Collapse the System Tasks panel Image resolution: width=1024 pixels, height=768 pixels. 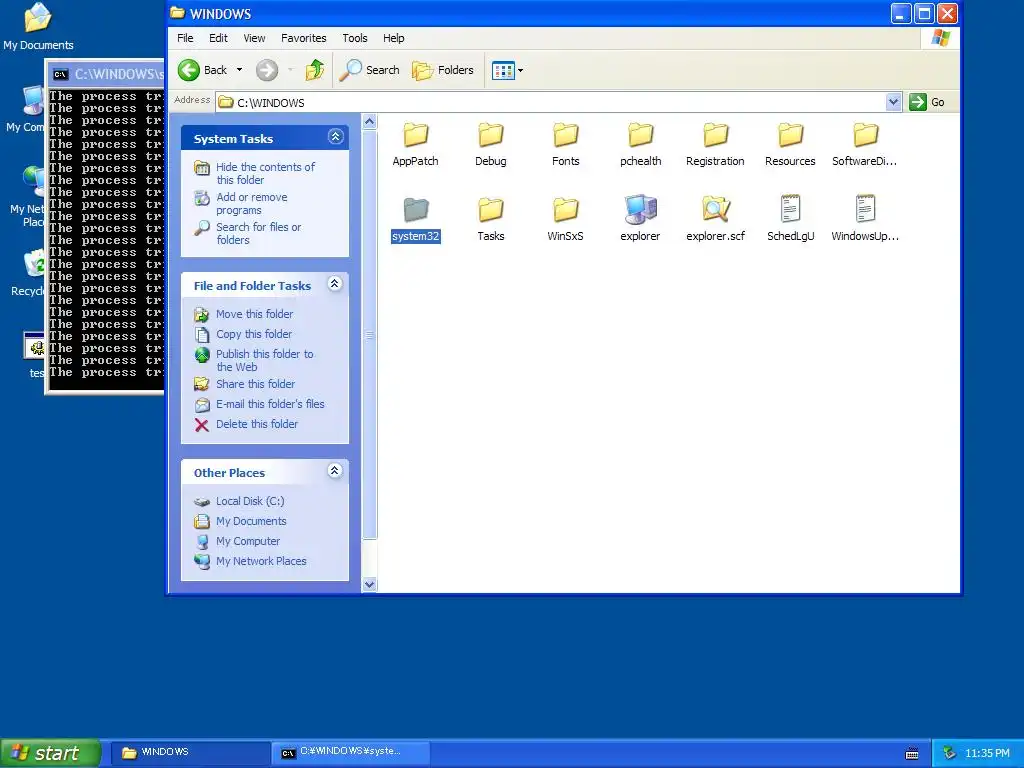click(335, 136)
